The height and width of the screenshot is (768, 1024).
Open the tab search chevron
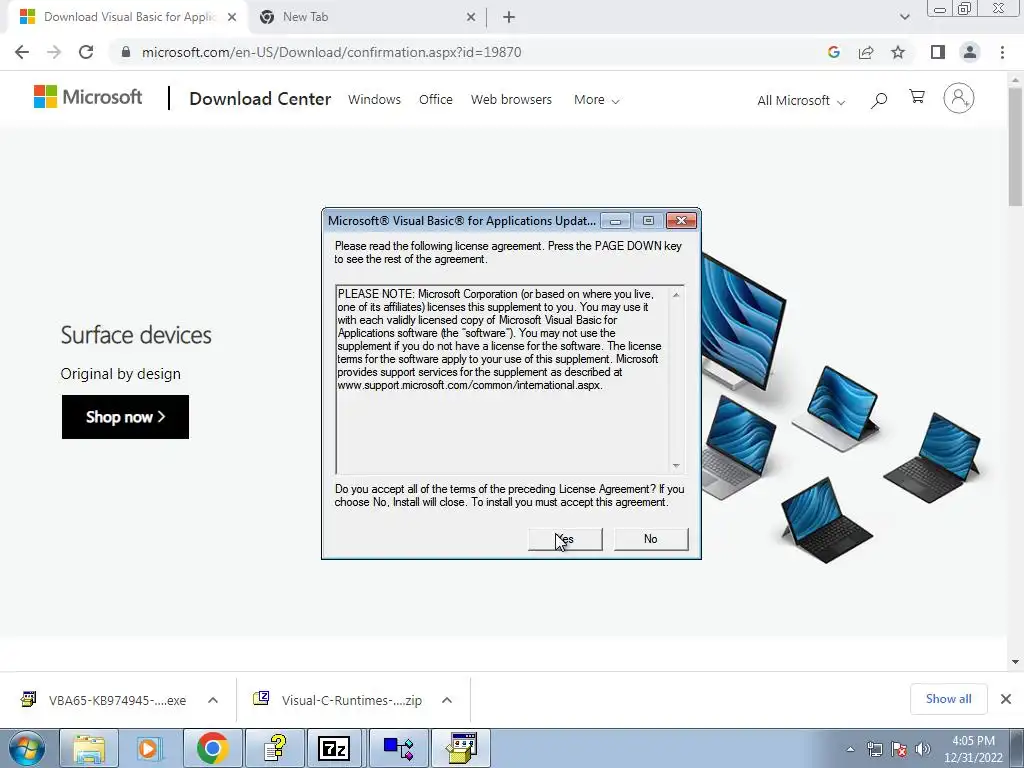904,17
